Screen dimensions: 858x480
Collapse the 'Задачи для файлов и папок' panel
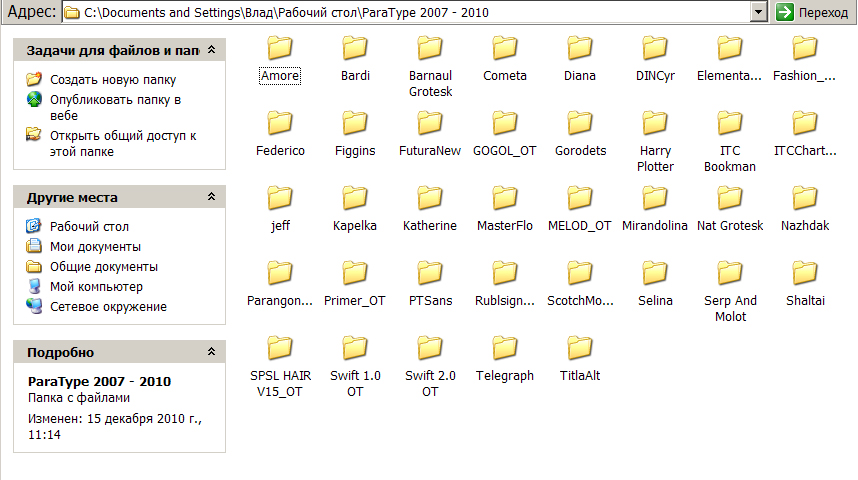pyautogui.click(x=211, y=50)
